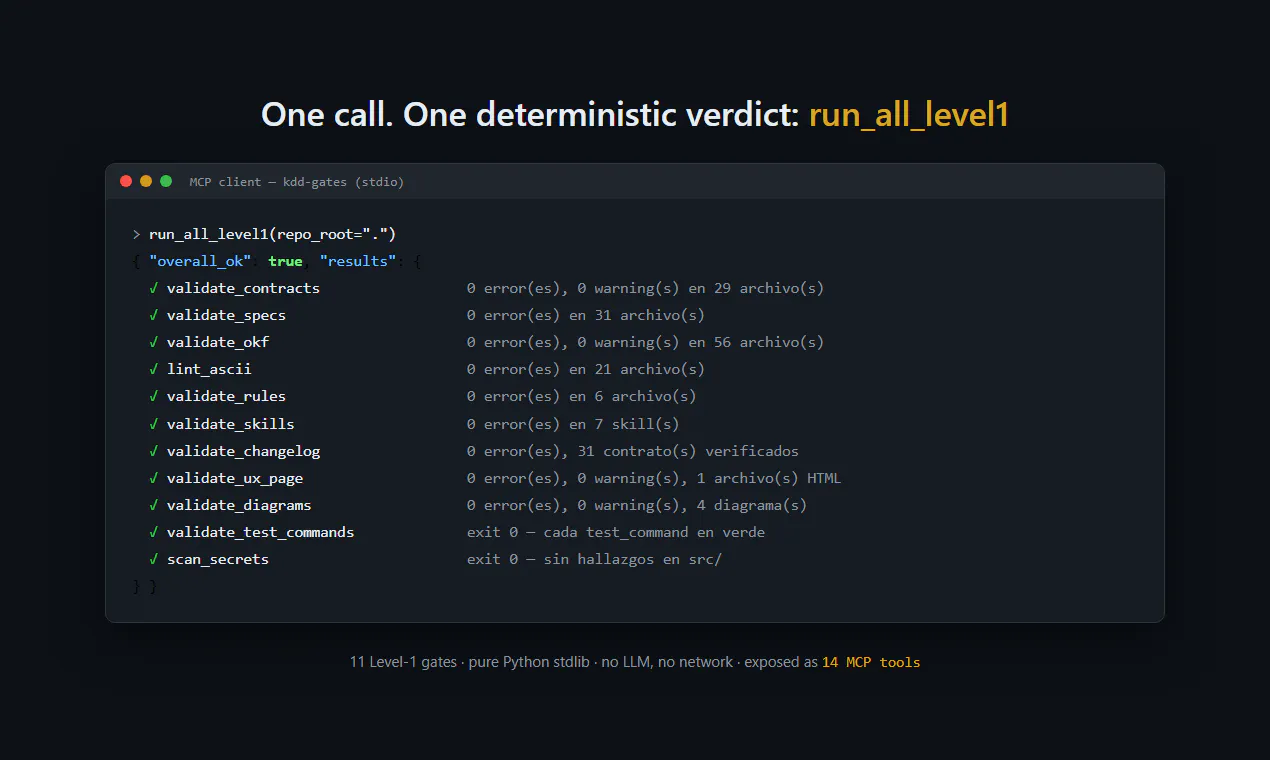Click result '0 error(es) en 7 skill(s)'
The width and height of the screenshot is (1270, 760).
coord(573,424)
